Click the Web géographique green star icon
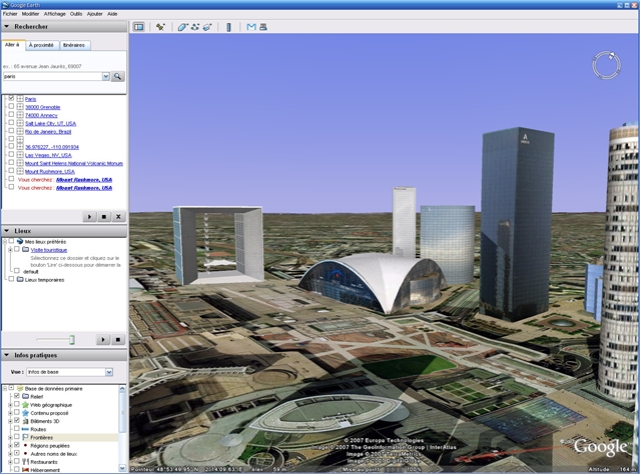The image size is (640, 474). 25,405
